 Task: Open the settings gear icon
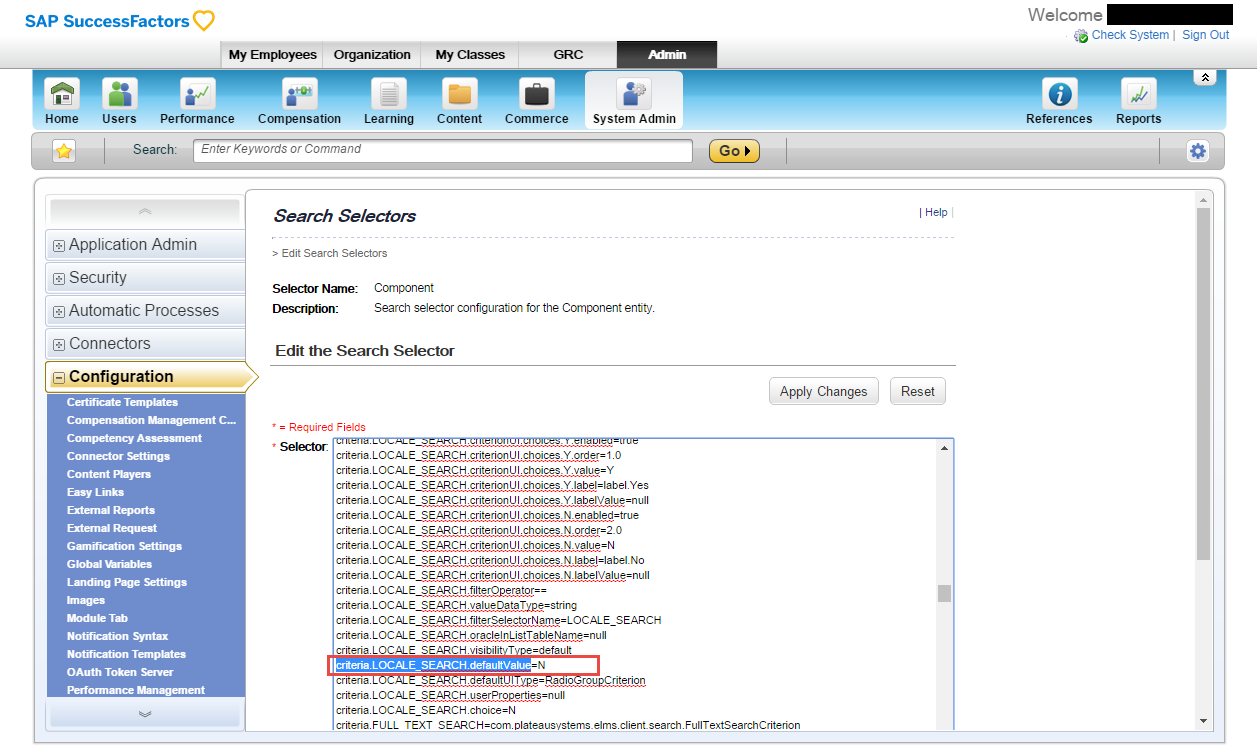pyautogui.click(x=1198, y=151)
